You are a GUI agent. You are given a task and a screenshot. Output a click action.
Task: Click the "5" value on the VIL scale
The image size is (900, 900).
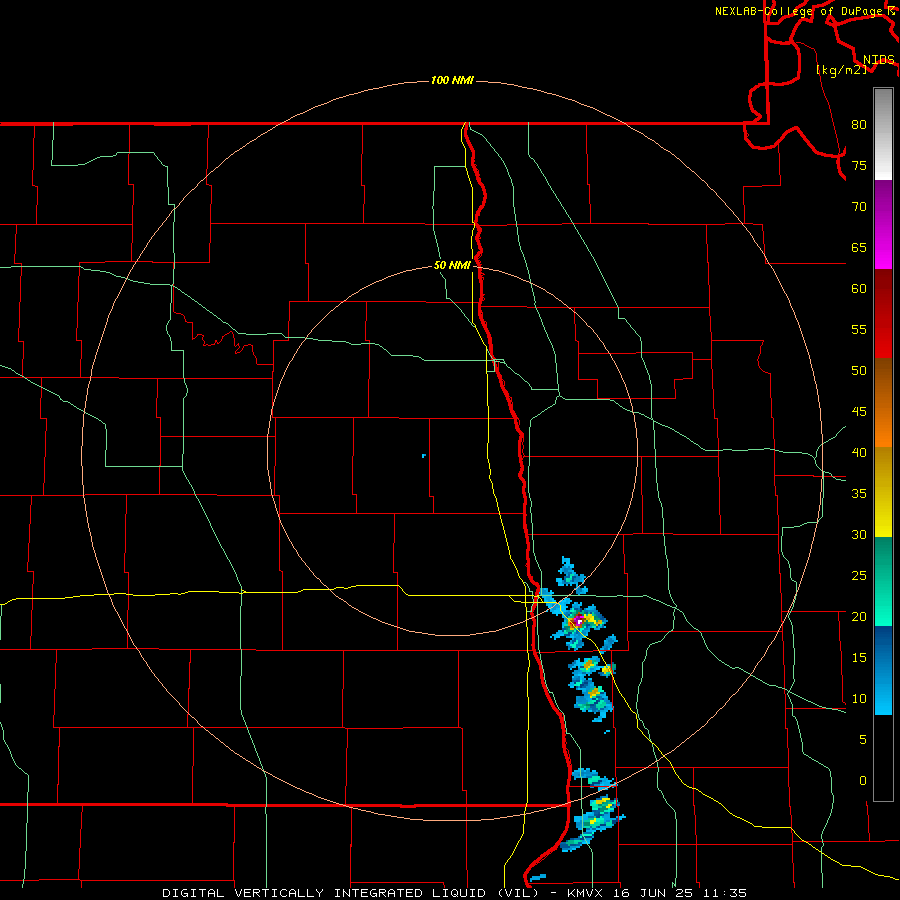[x=863, y=740]
